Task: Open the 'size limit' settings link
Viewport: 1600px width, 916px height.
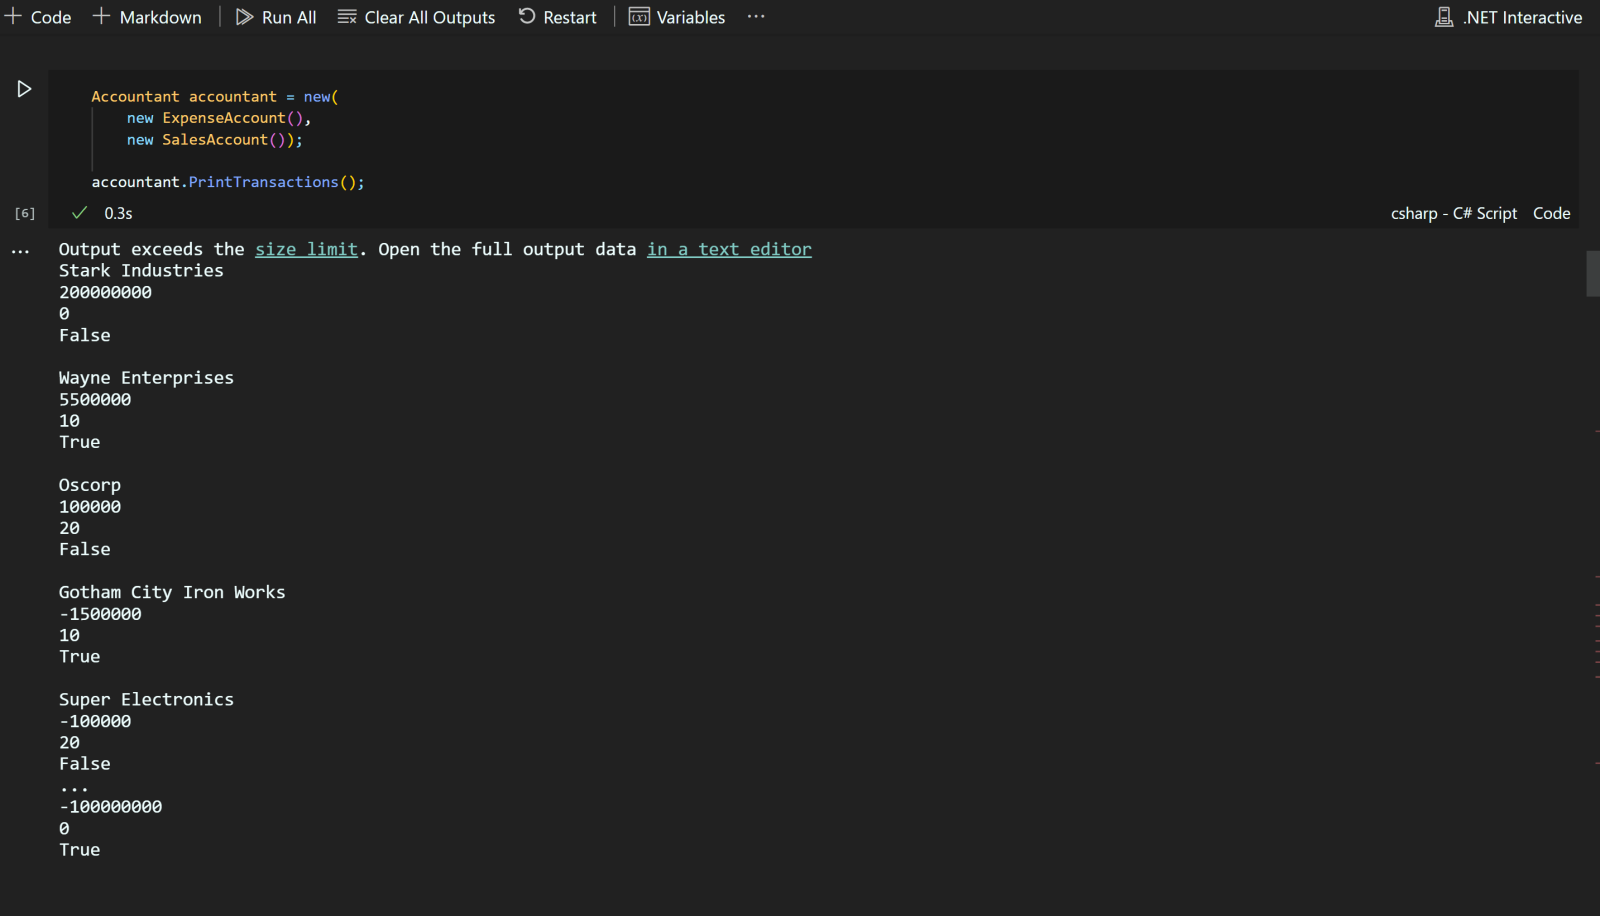Action: 306,249
